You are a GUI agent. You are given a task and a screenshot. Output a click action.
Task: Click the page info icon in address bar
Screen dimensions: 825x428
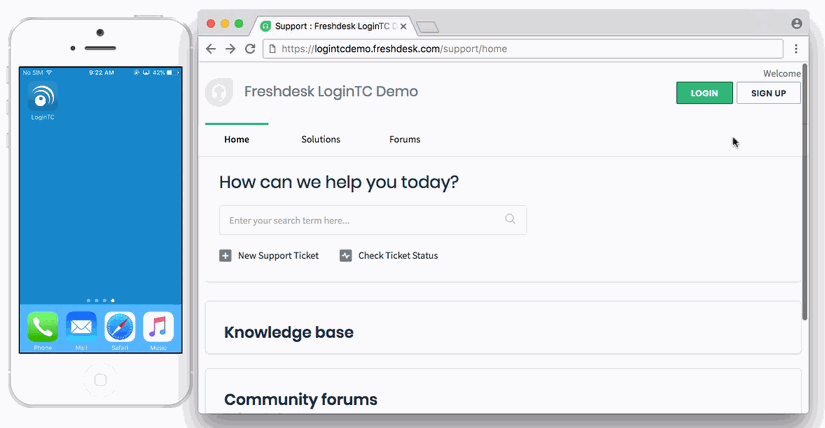click(x=273, y=49)
